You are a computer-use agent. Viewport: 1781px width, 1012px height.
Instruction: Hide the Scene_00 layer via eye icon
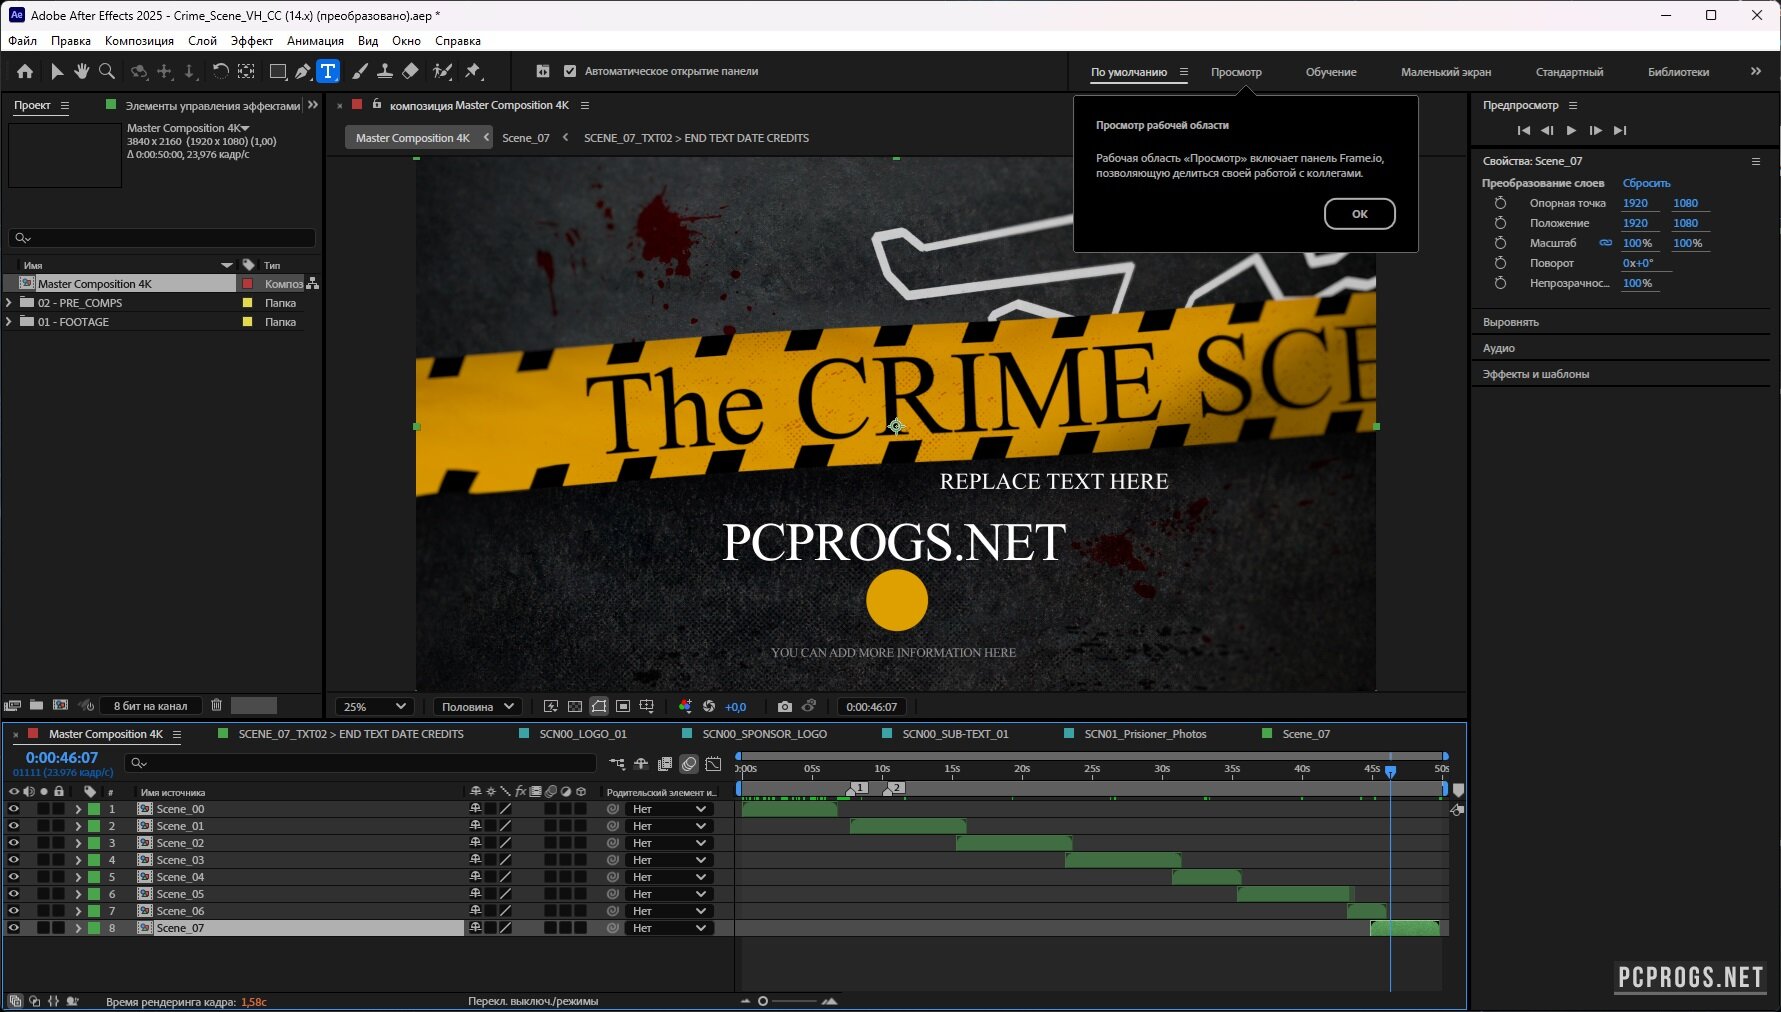pyautogui.click(x=14, y=809)
